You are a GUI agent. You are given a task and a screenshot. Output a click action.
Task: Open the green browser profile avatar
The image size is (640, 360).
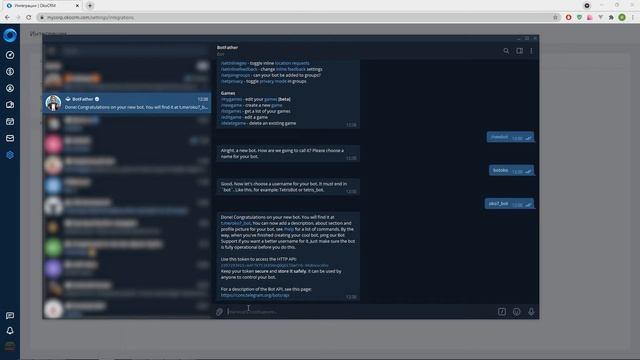click(x=622, y=17)
